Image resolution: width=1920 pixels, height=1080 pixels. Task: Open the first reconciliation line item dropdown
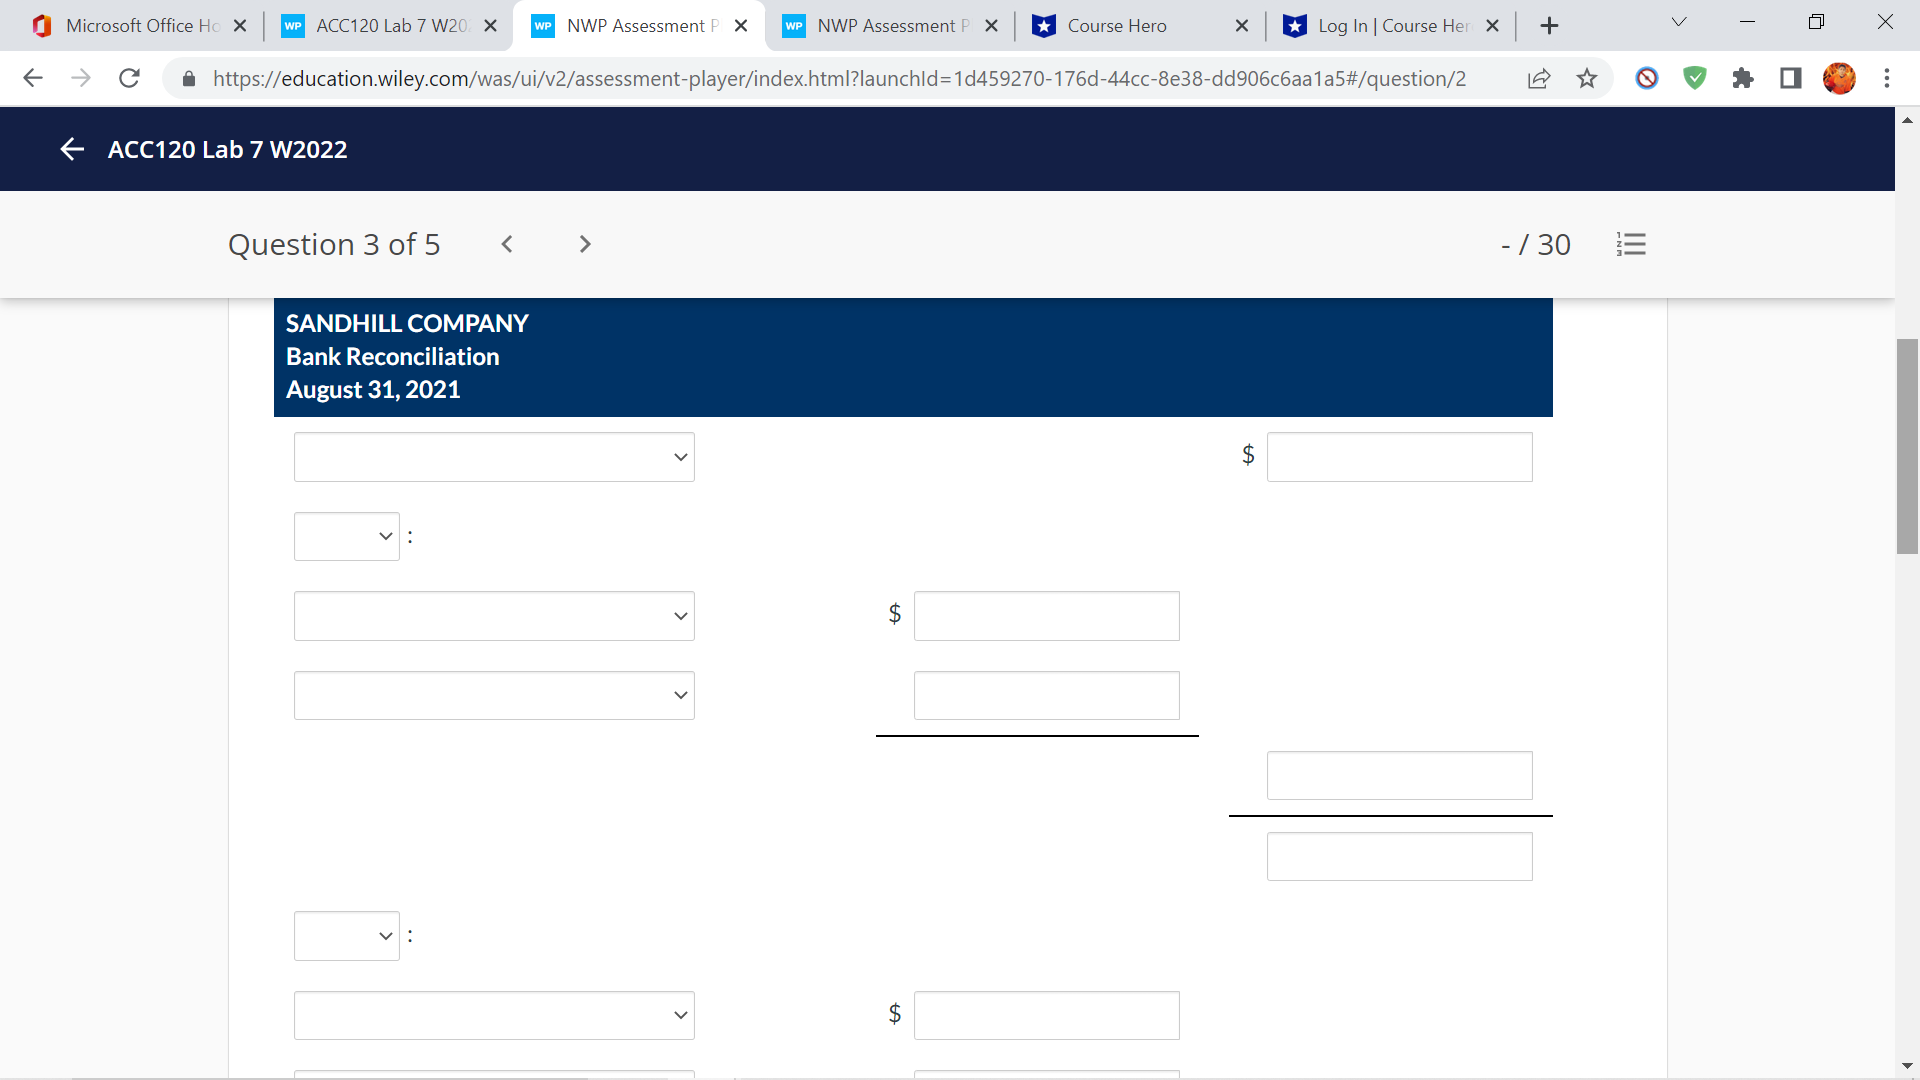tap(493, 456)
